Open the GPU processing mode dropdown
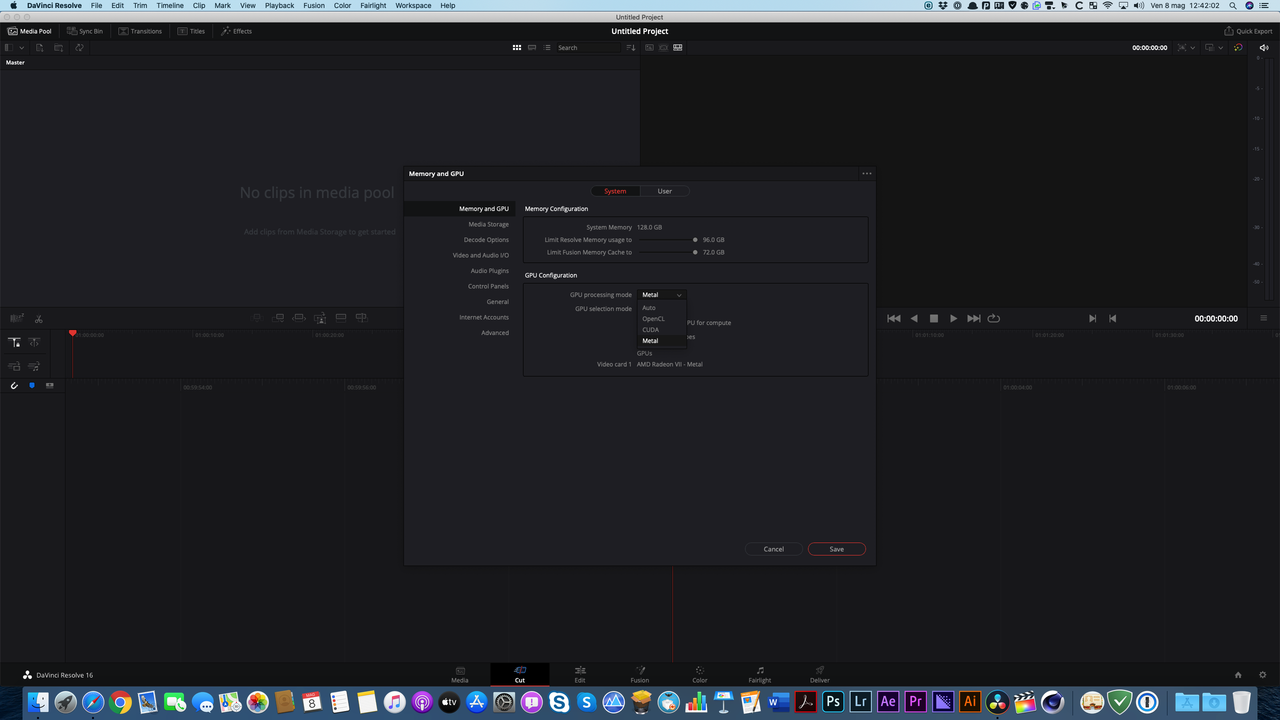 662,295
